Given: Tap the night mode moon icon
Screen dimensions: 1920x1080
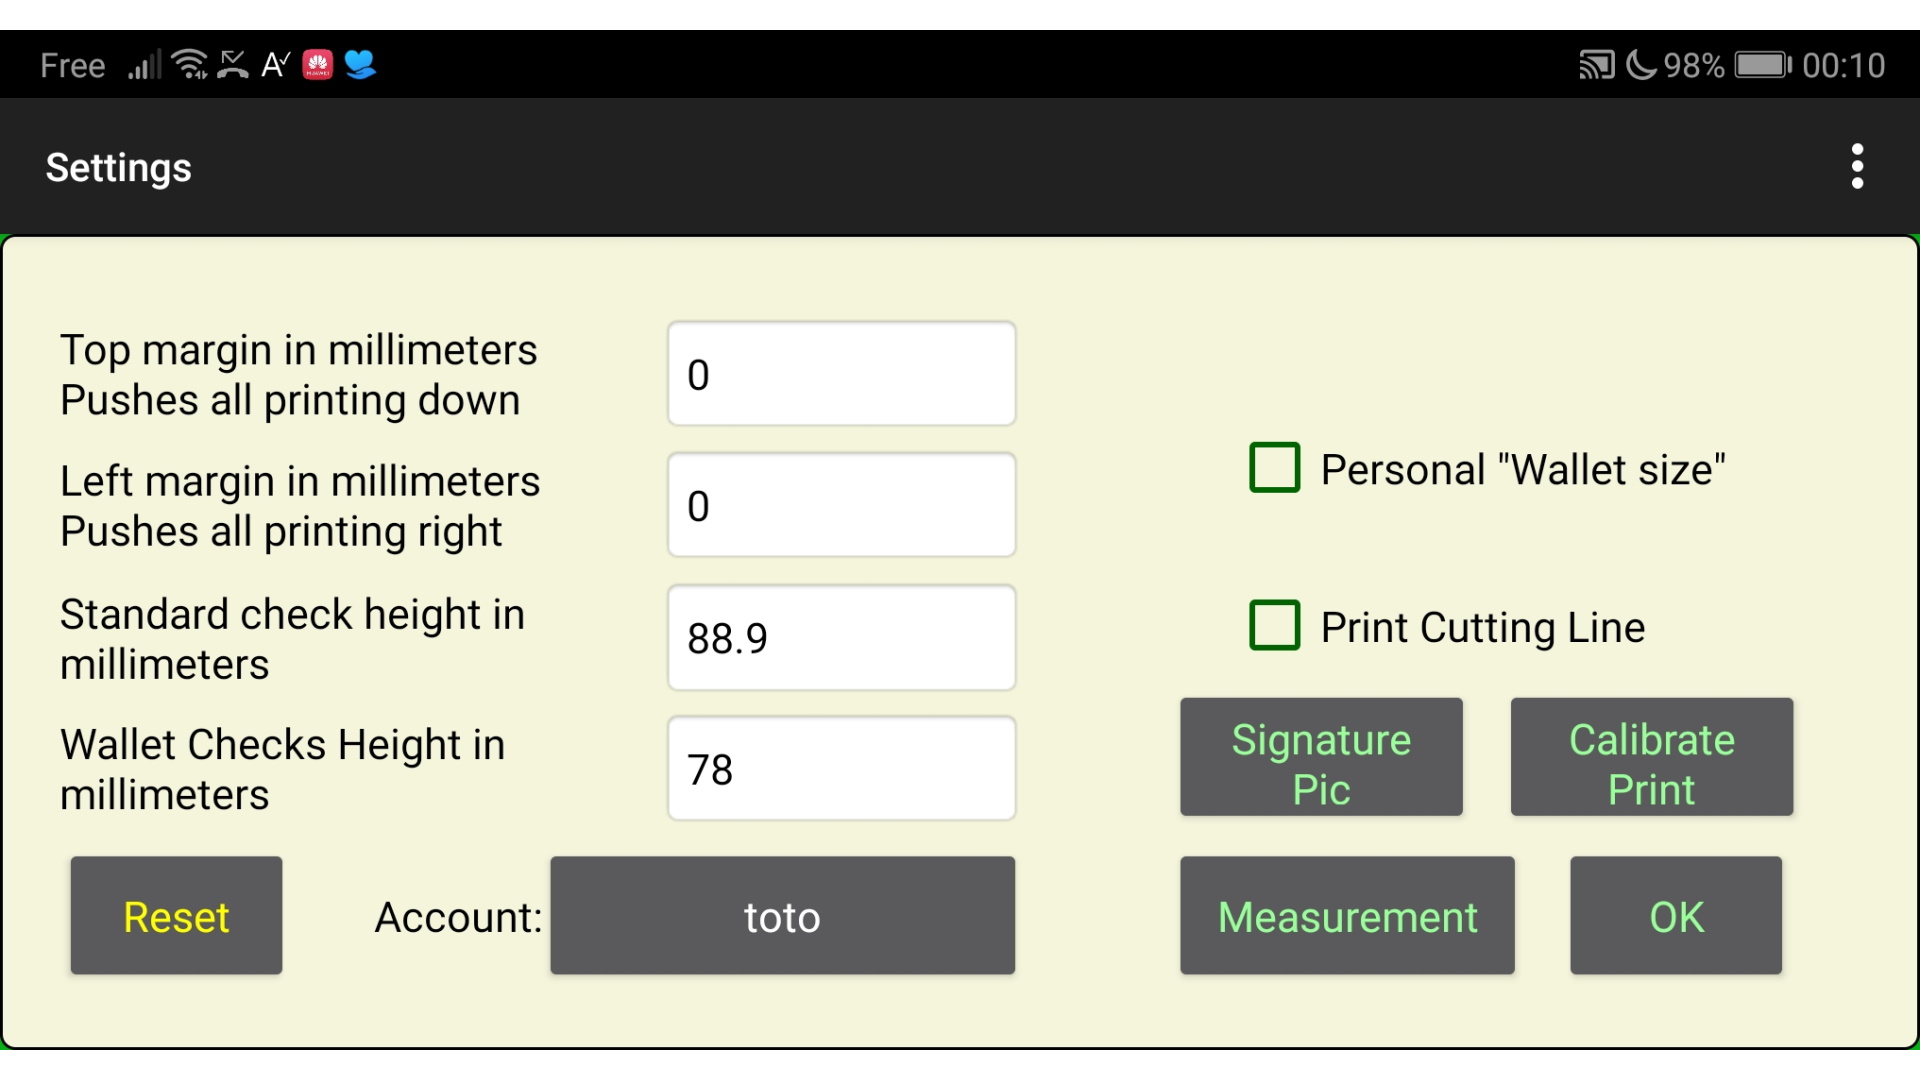Looking at the screenshot, I should 1643,64.
